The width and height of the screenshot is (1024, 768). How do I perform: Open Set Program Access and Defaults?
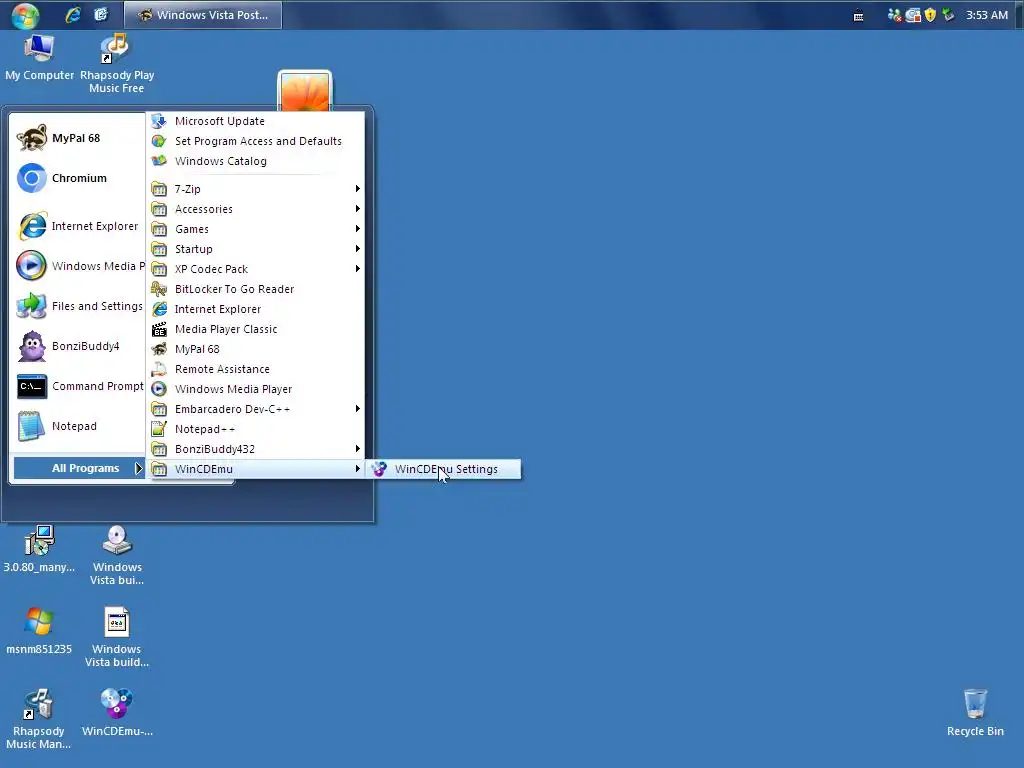tap(256, 141)
